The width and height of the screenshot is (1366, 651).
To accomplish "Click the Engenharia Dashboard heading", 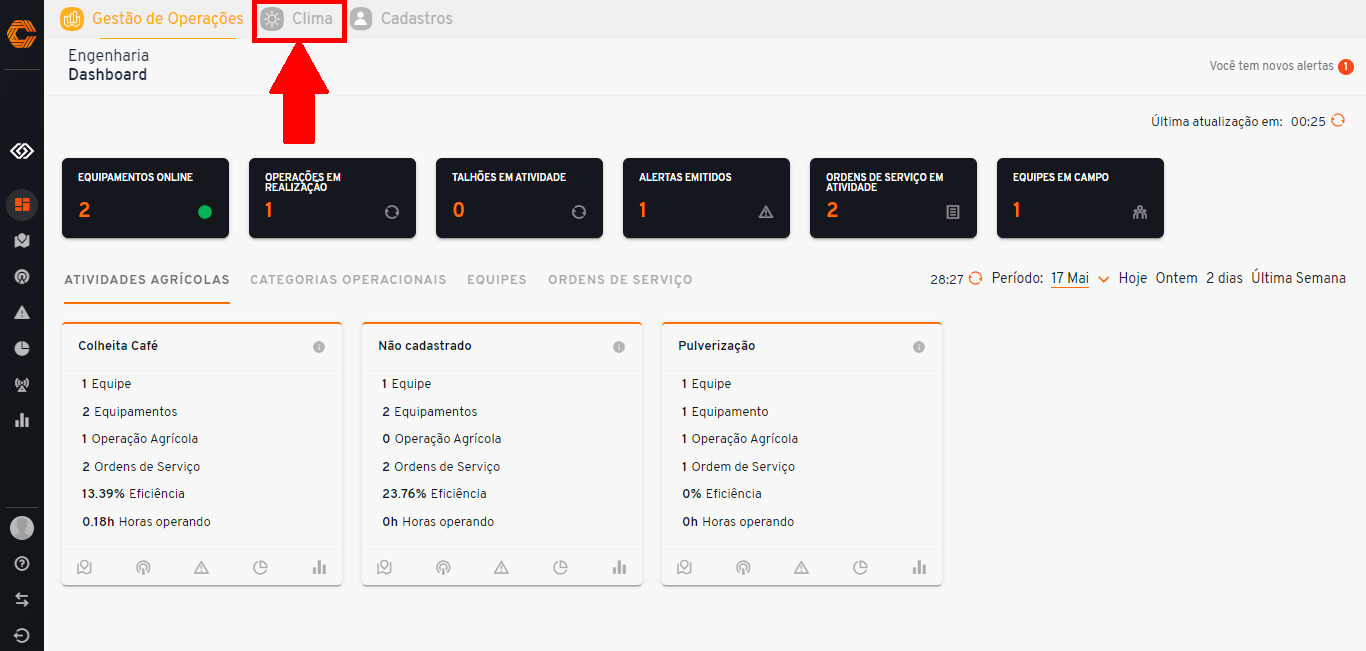I will tap(108, 65).
